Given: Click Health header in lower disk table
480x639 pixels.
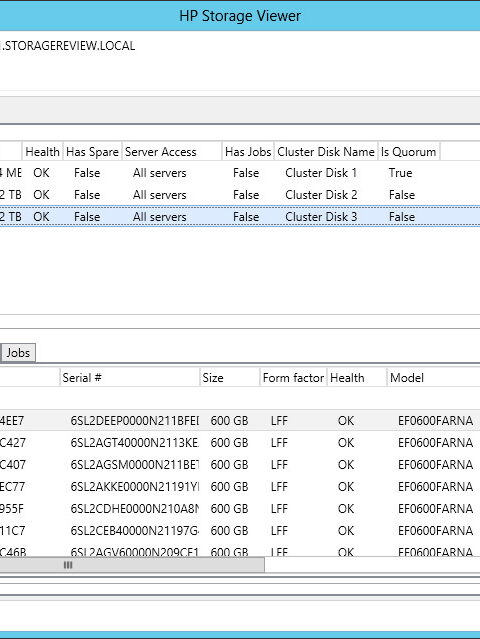Looking at the screenshot, I should click(357, 378).
